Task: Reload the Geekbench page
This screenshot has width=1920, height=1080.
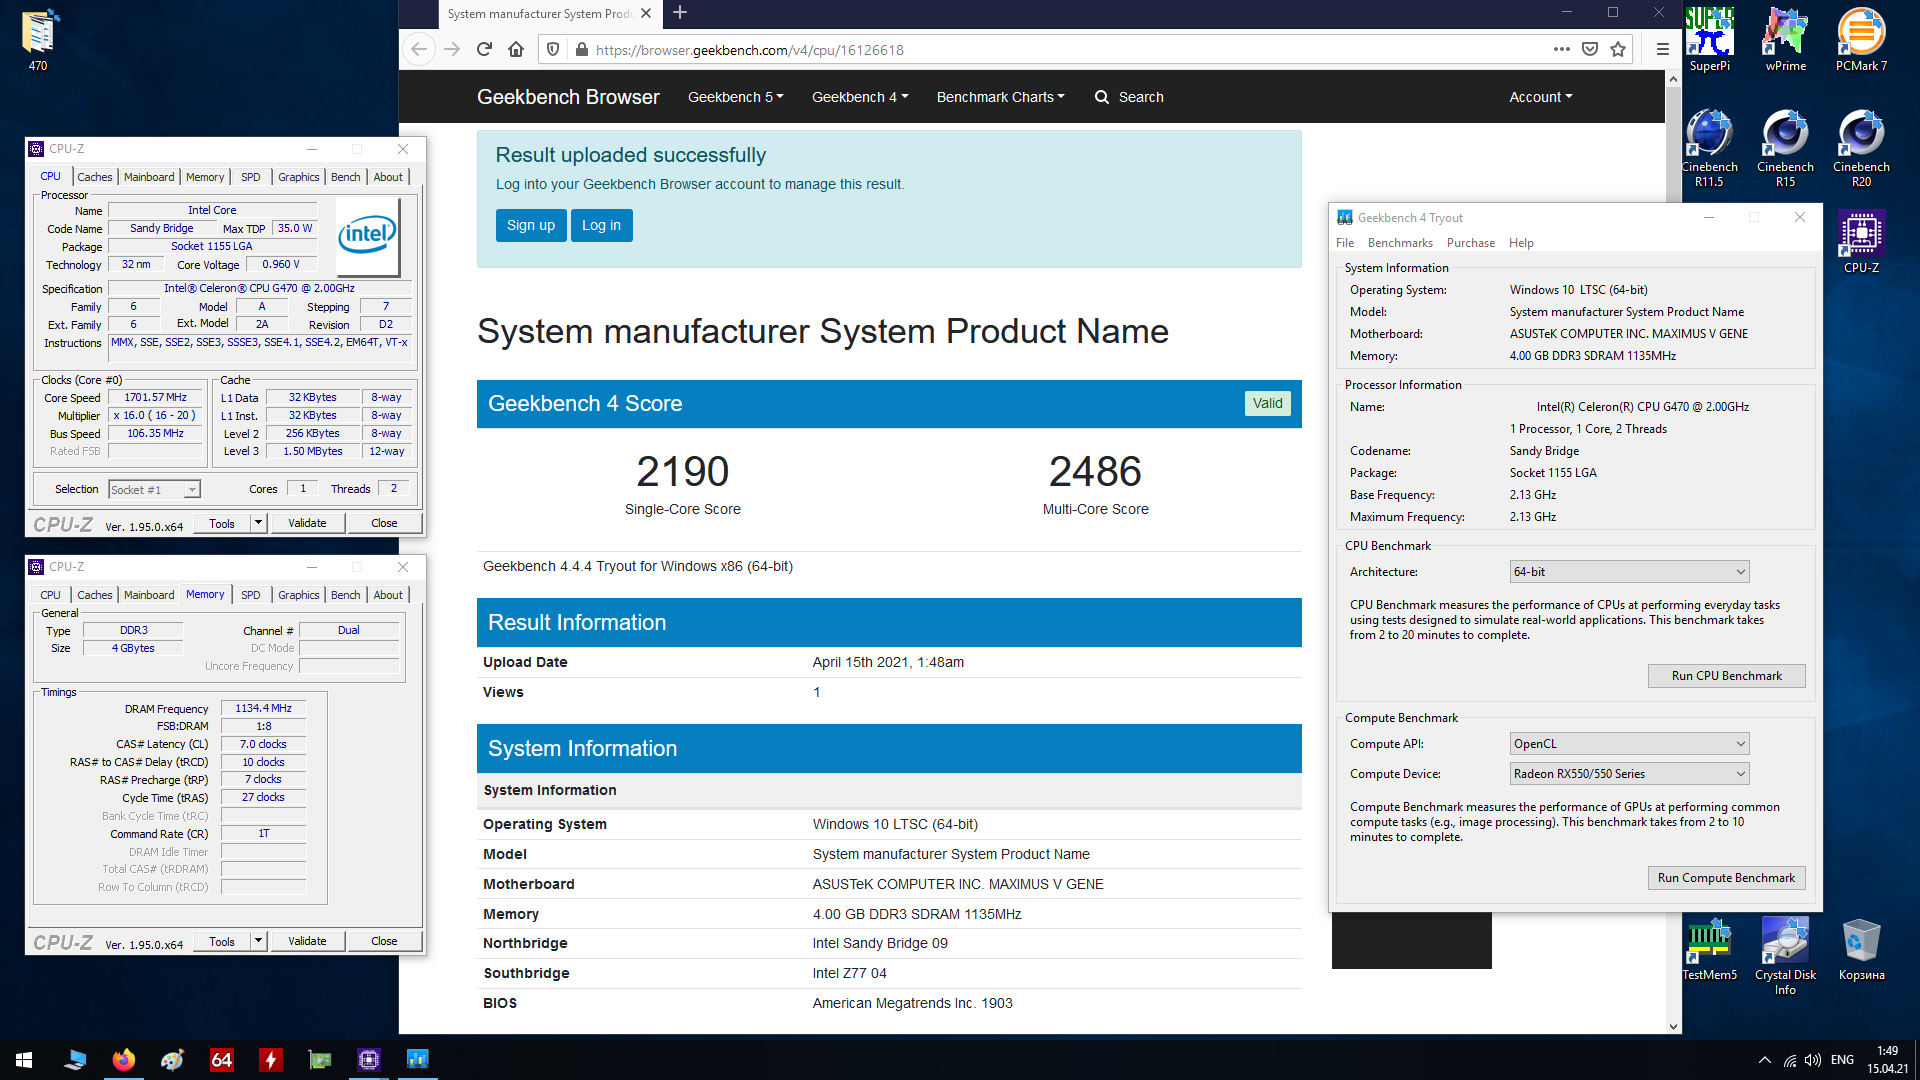Action: (484, 49)
